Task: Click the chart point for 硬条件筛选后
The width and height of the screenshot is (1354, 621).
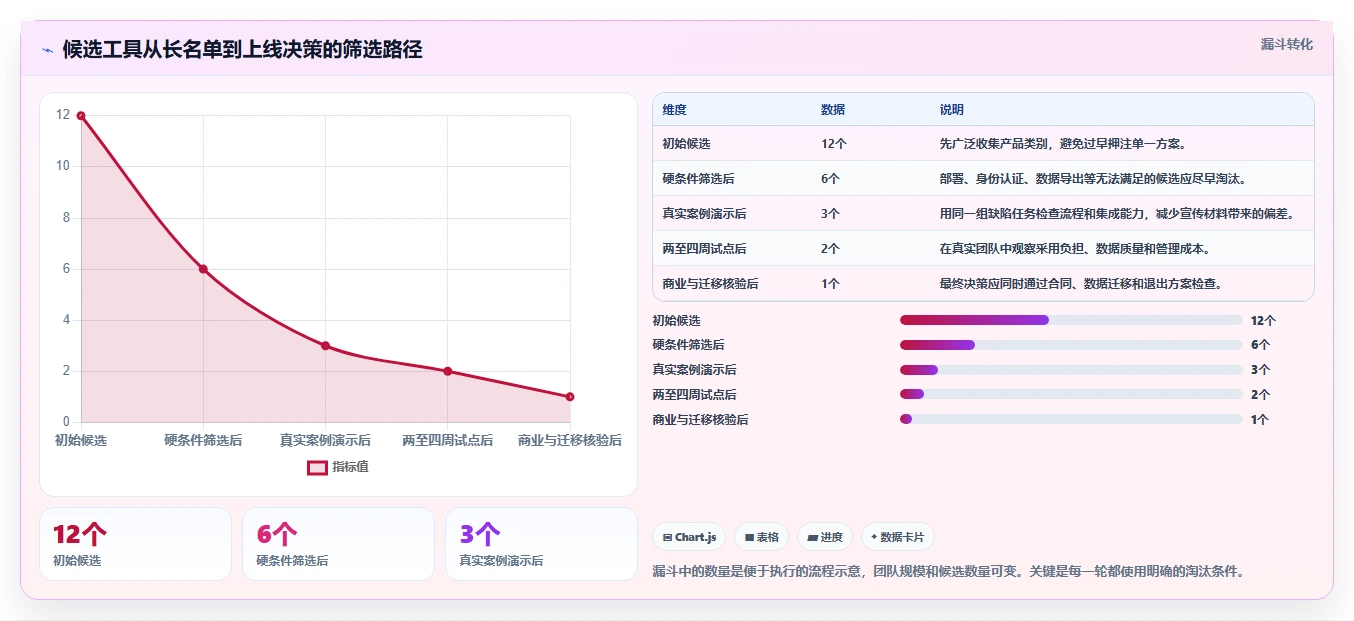Action: click(x=203, y=269)
